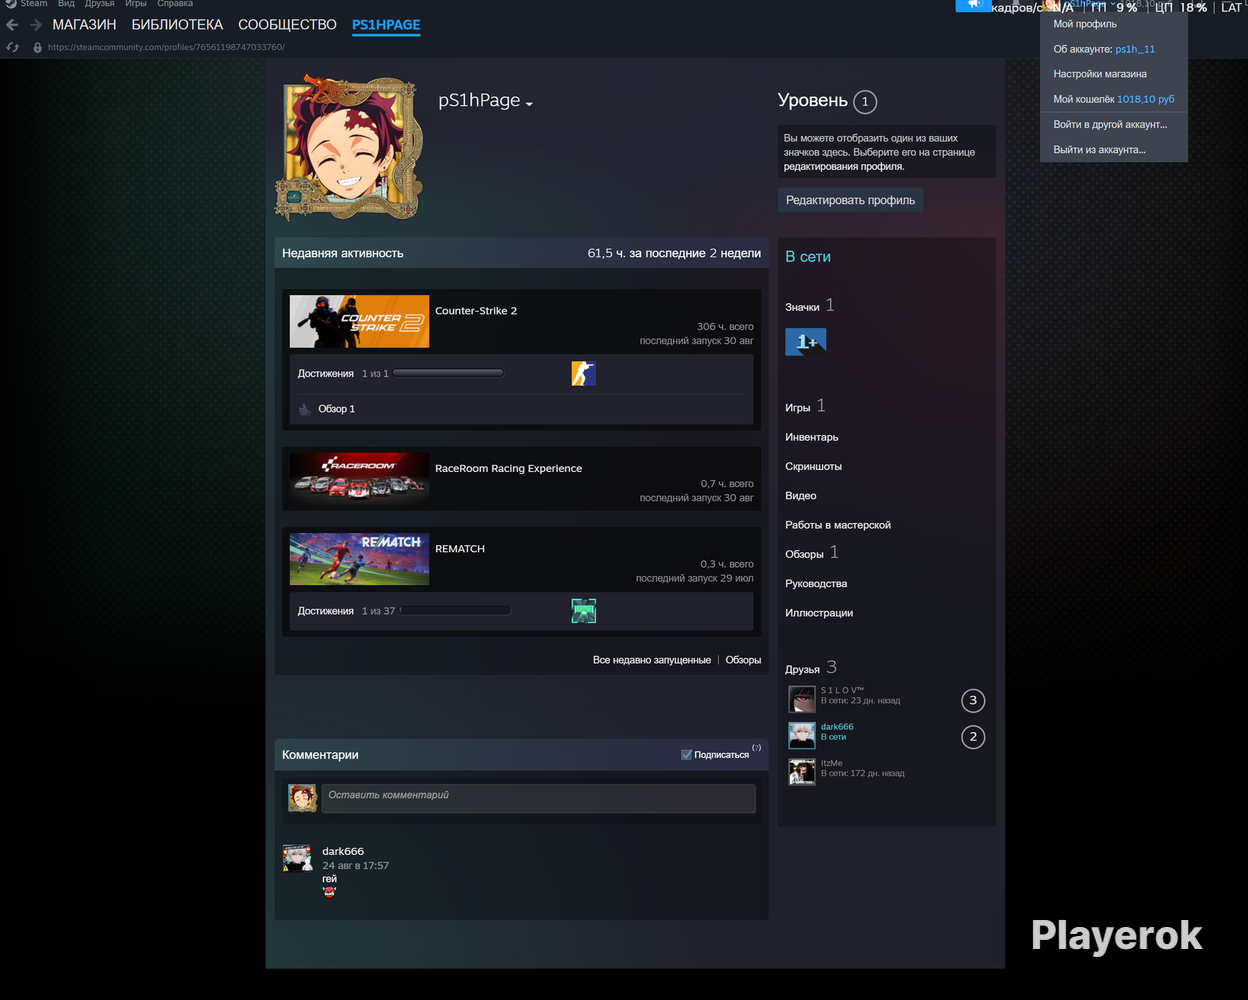Open the 1+ badge icon
Screen dimensions: 1248x1000
tap(805, 342)
